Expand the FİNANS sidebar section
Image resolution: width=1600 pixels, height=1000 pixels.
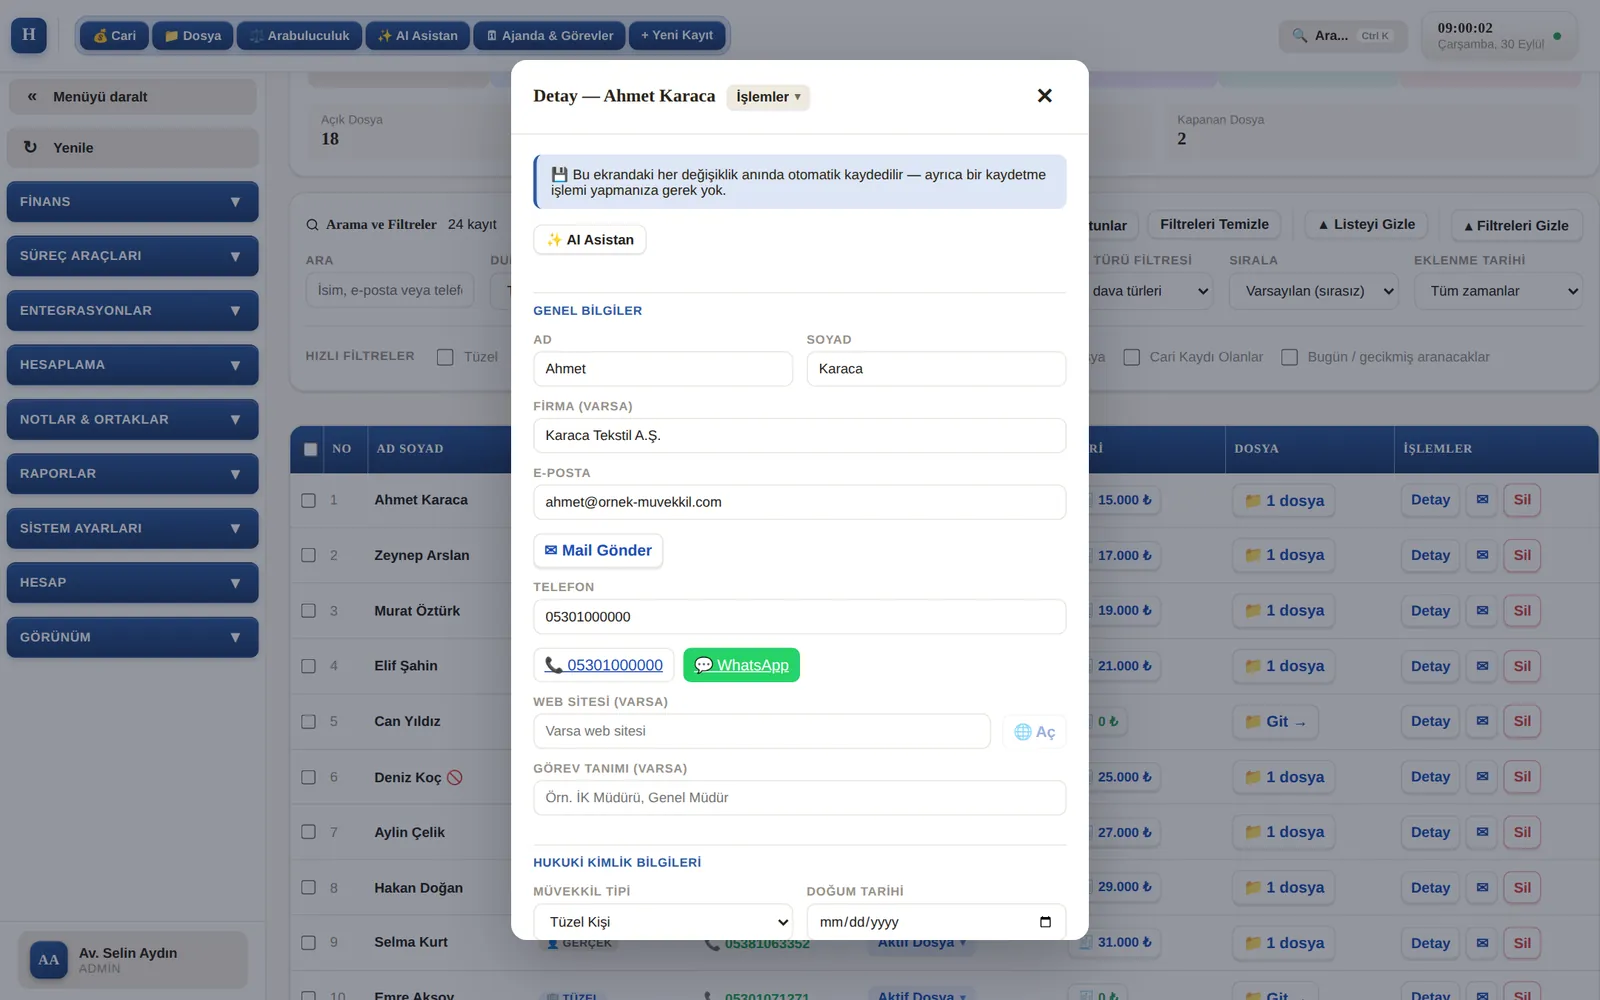132,202
